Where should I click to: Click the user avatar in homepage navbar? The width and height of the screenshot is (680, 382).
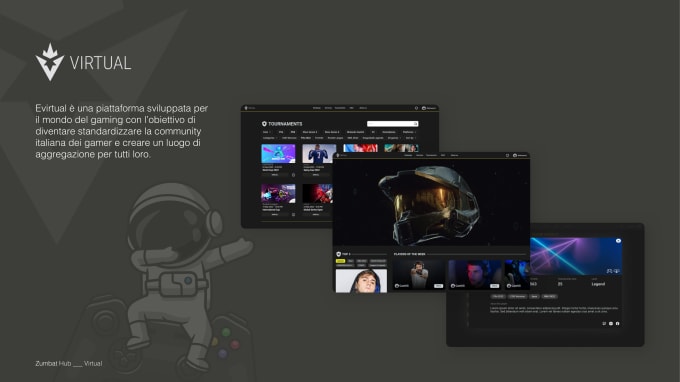click(515, 155)
